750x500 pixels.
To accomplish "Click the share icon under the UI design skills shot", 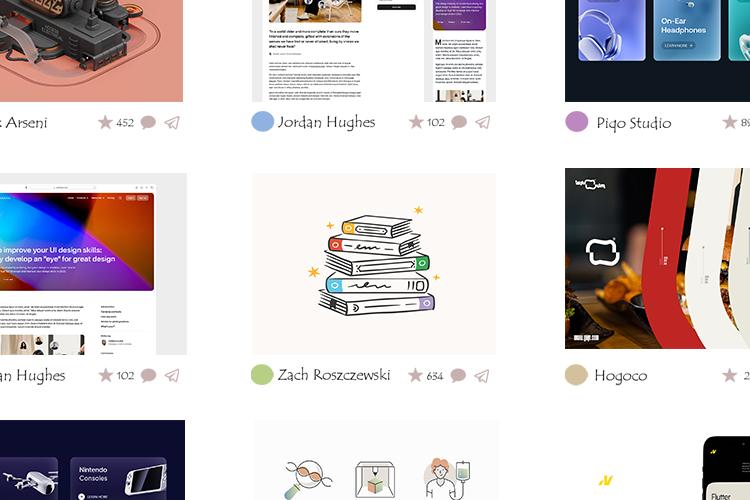I will tap(172, 376).
